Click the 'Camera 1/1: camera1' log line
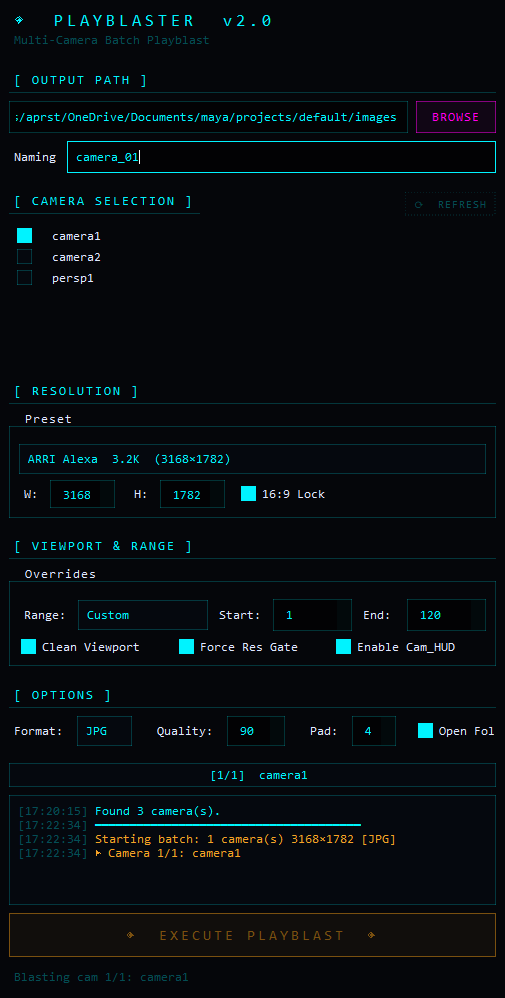Image resolution: width=505 pixels, height=998 pixels. pyautogui.click(x=168, y=853)
